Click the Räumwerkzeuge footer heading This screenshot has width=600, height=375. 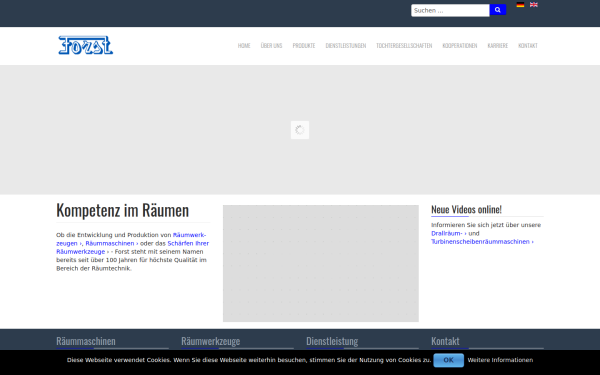[210, 341]
